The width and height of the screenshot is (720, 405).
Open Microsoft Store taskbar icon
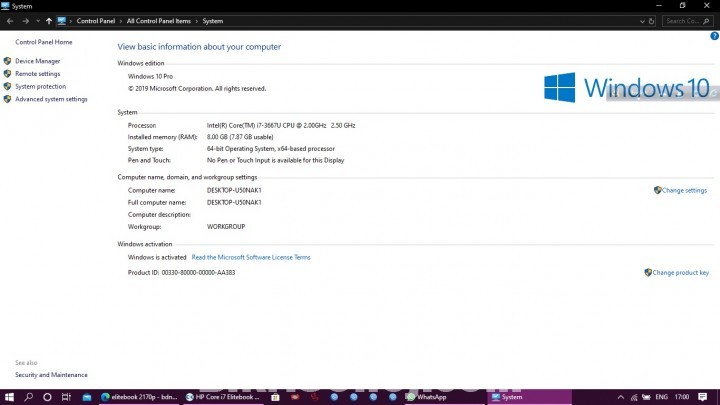click(x=275, y=397)
